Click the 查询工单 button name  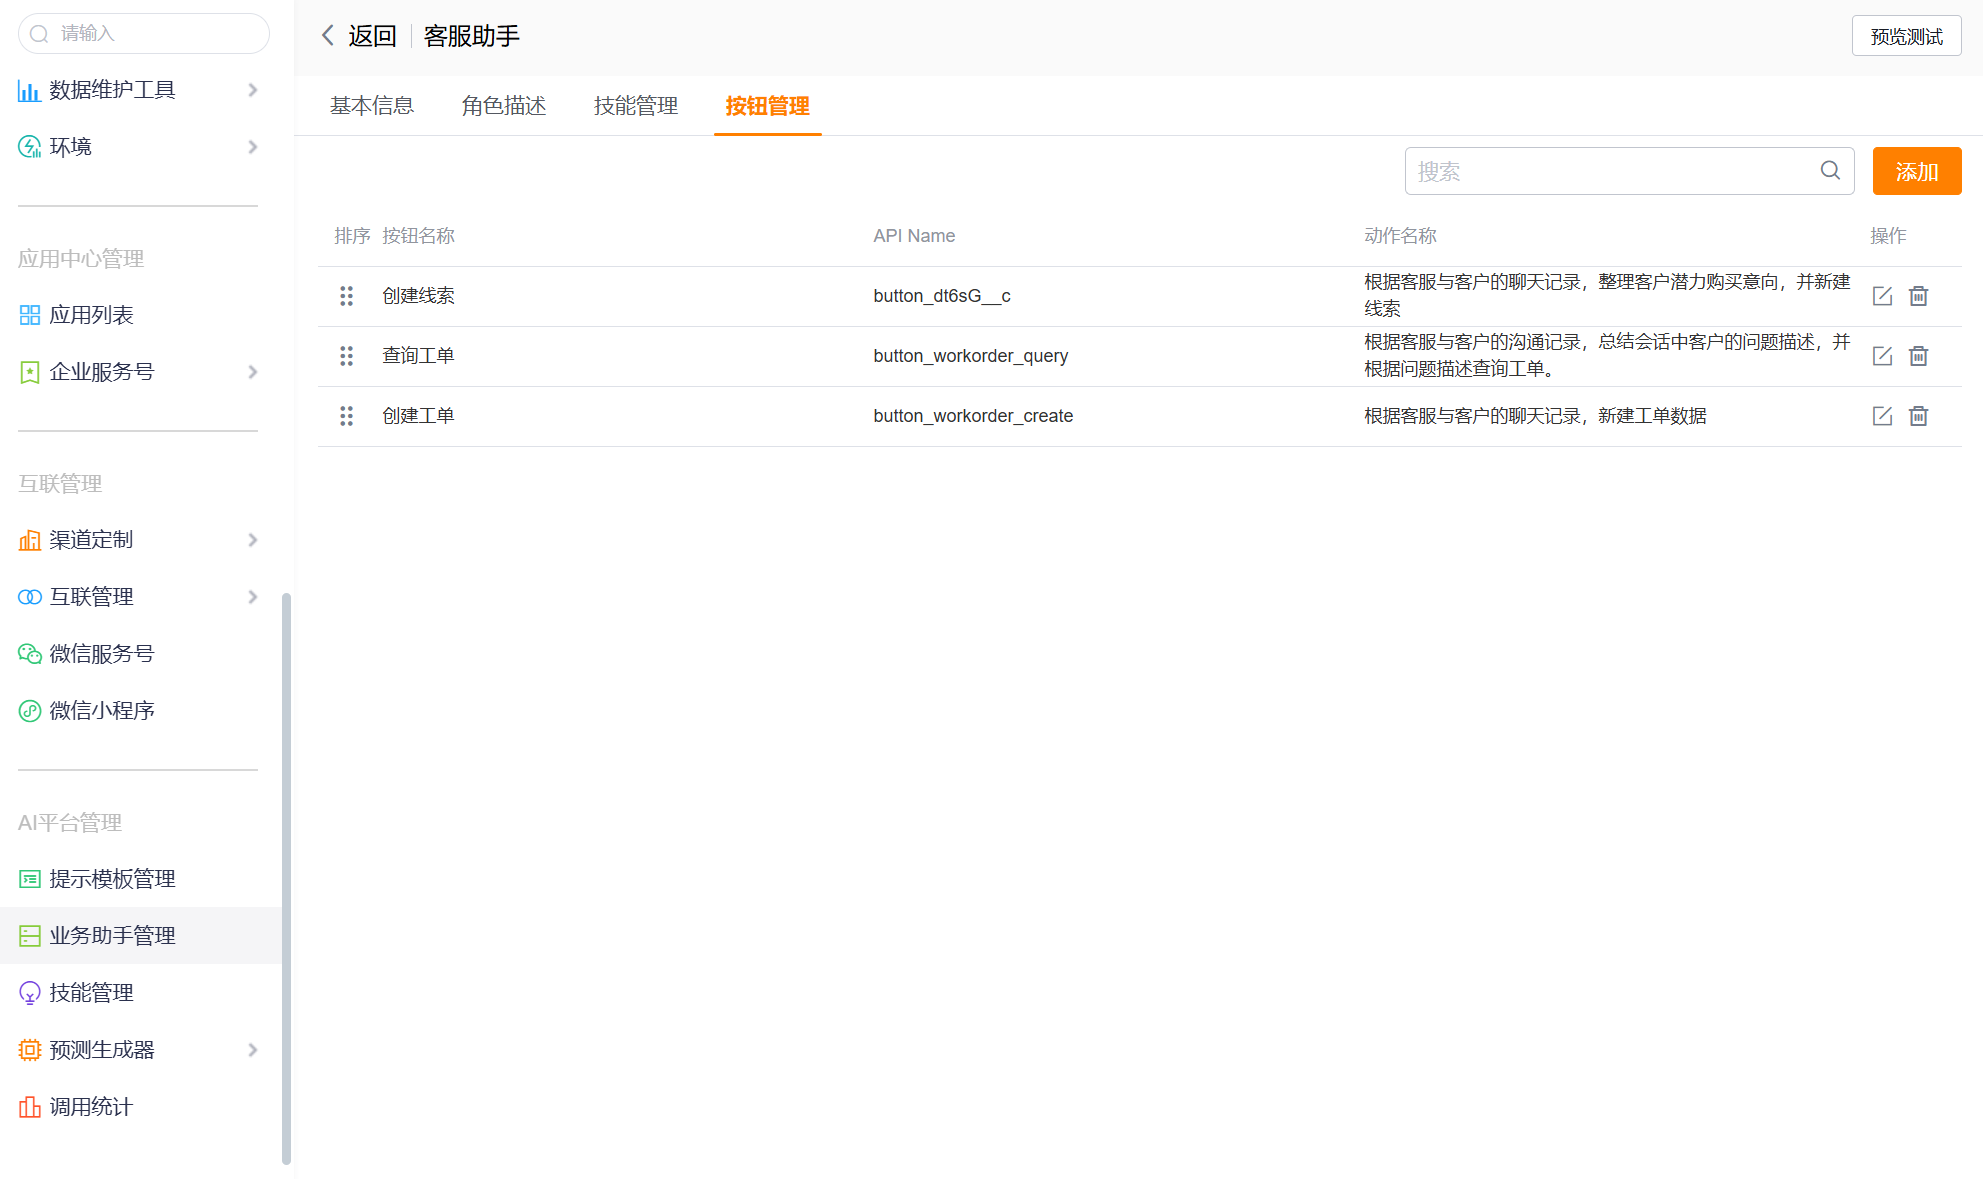coord(418,356)
